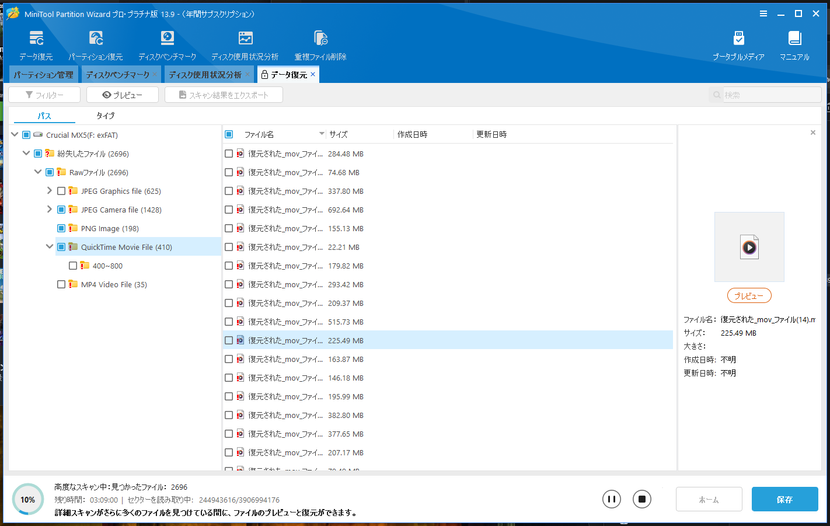This screenshot has height=526, width=830.
Task: Check the 225.49 MB file checkbox
Action: (x=229, y=340)
